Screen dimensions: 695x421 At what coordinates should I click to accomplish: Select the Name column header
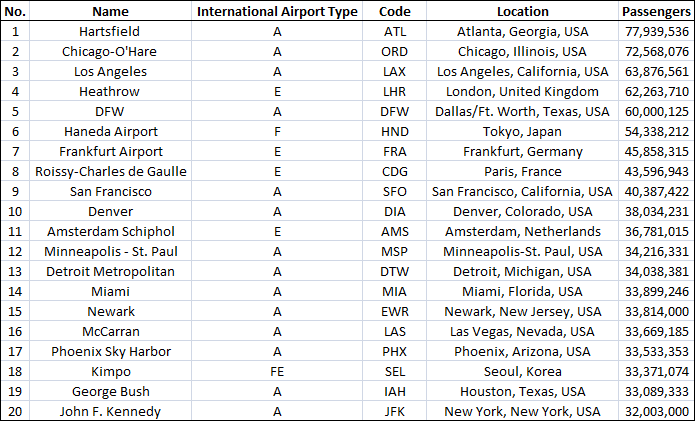click(x=110, y=11)
